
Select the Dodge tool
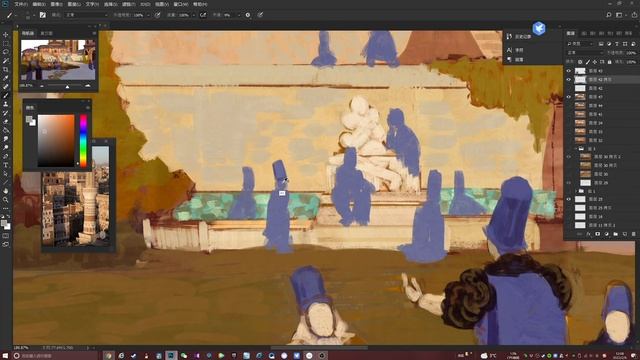tap(6, 148)
